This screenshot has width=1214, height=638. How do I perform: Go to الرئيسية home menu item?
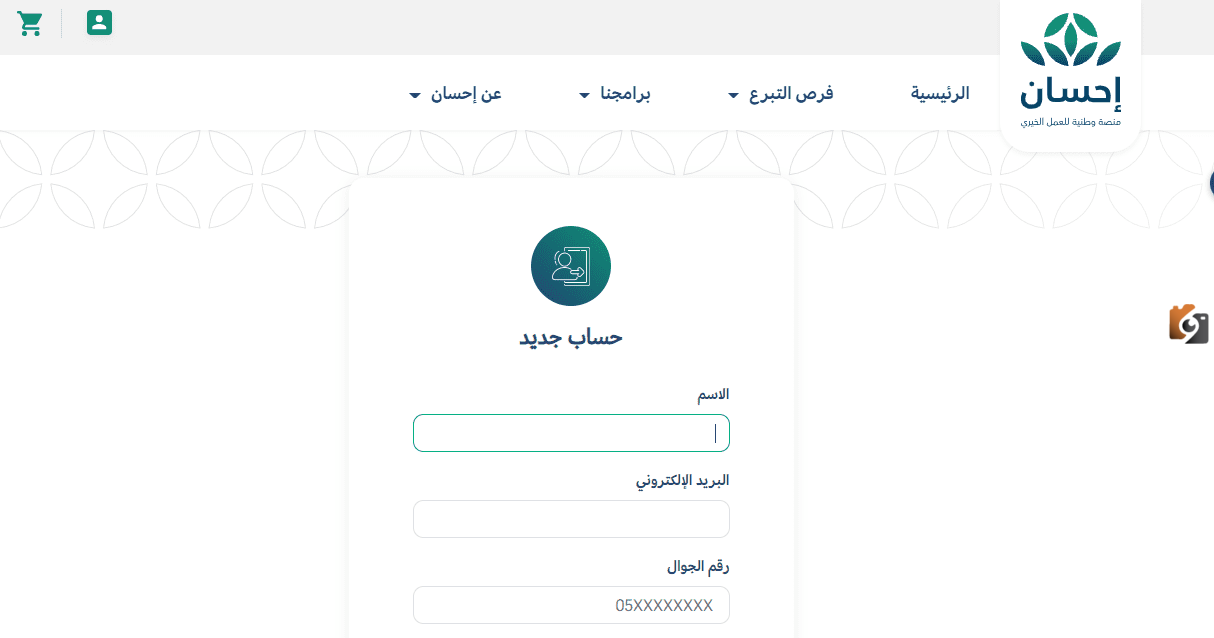click(x=940, y=94)
